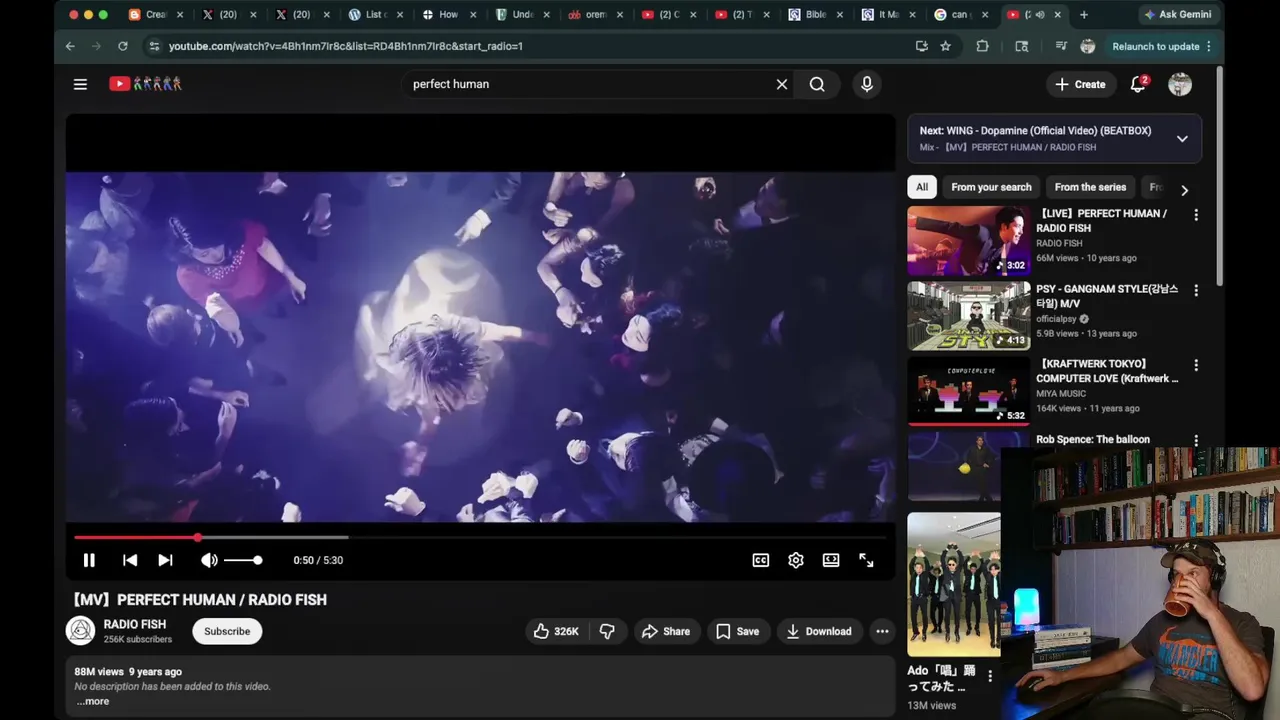This screenshot has height=720, width=1280.
Task: Open media controls icon in toolbar
Action: pos(1061,46)
